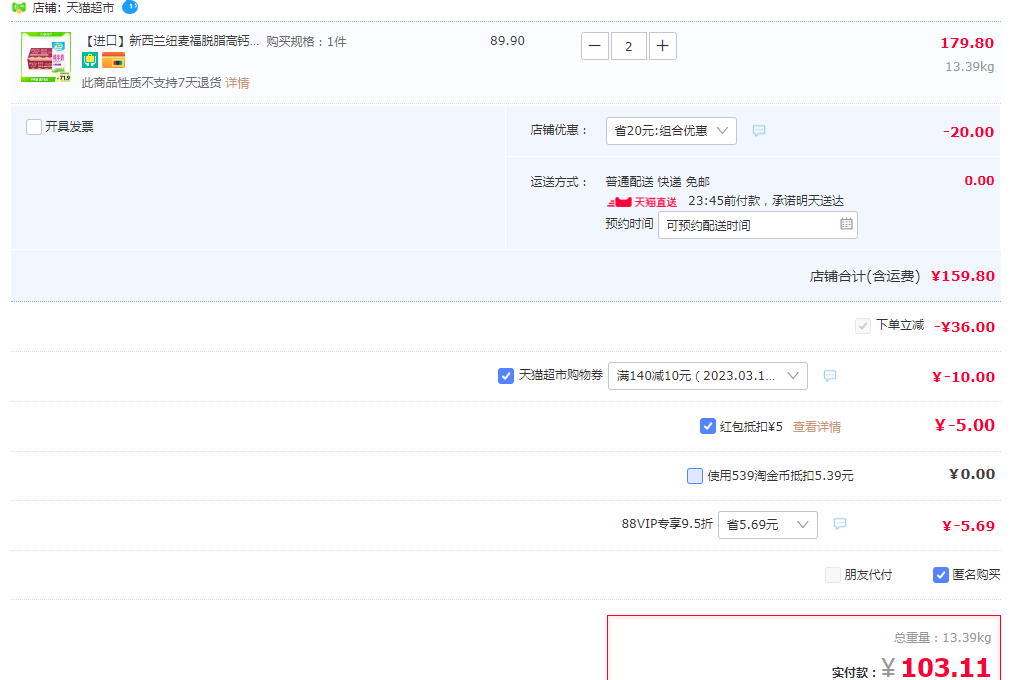
Task: Click the ¥-5.69 88VIP discount amount
Action: click(x=968, y=526)
